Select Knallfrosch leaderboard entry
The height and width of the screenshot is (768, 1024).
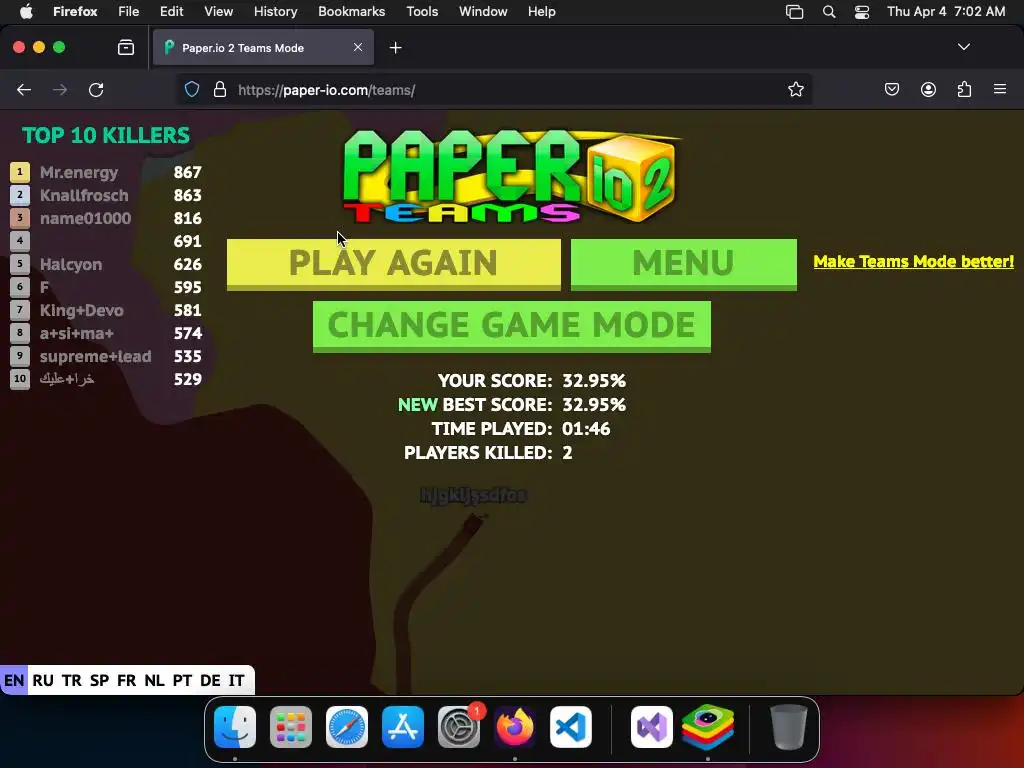pos(106,195)
